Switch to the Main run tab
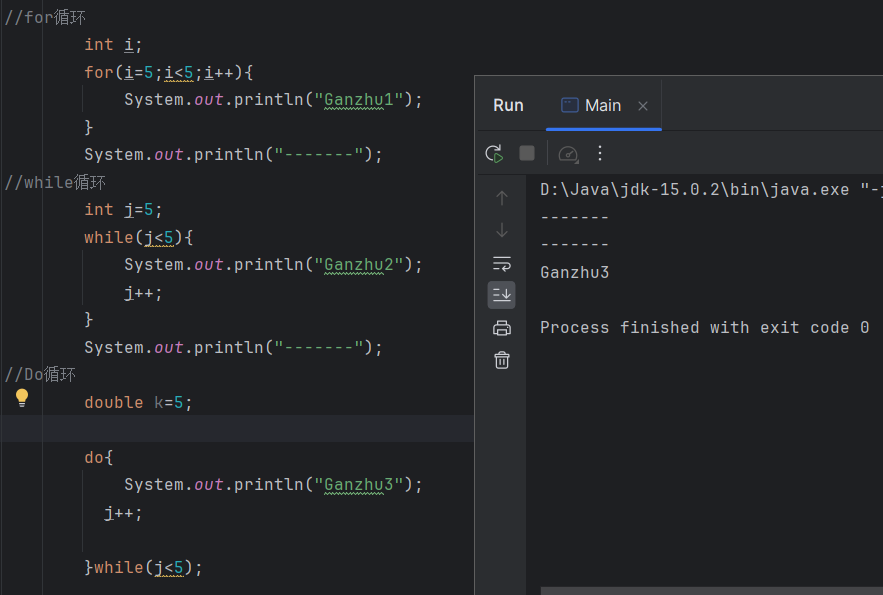The width and height of the screenshot is (883, 595). [603, 104]
